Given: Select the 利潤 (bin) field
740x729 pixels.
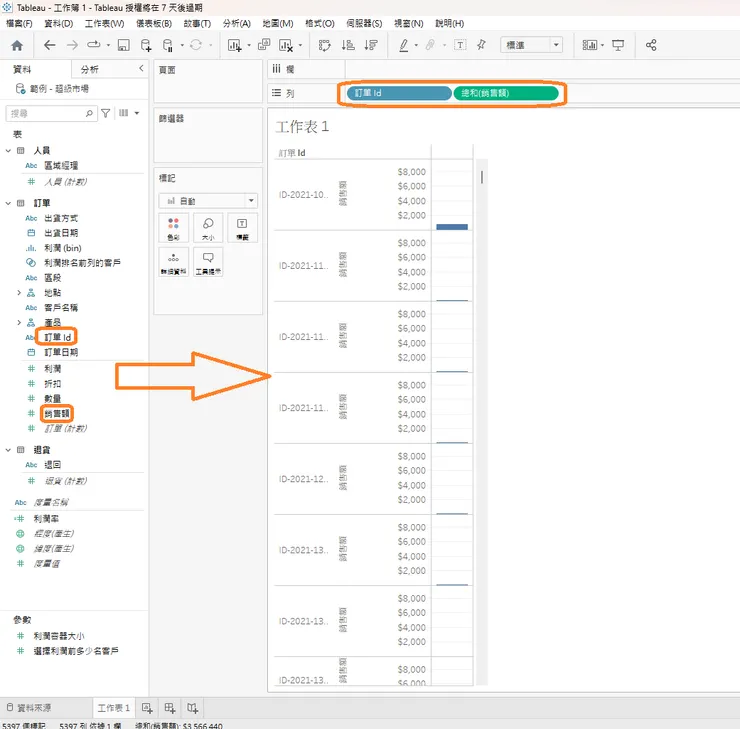Looking at the screenshot, I should [x=62, y=248].
